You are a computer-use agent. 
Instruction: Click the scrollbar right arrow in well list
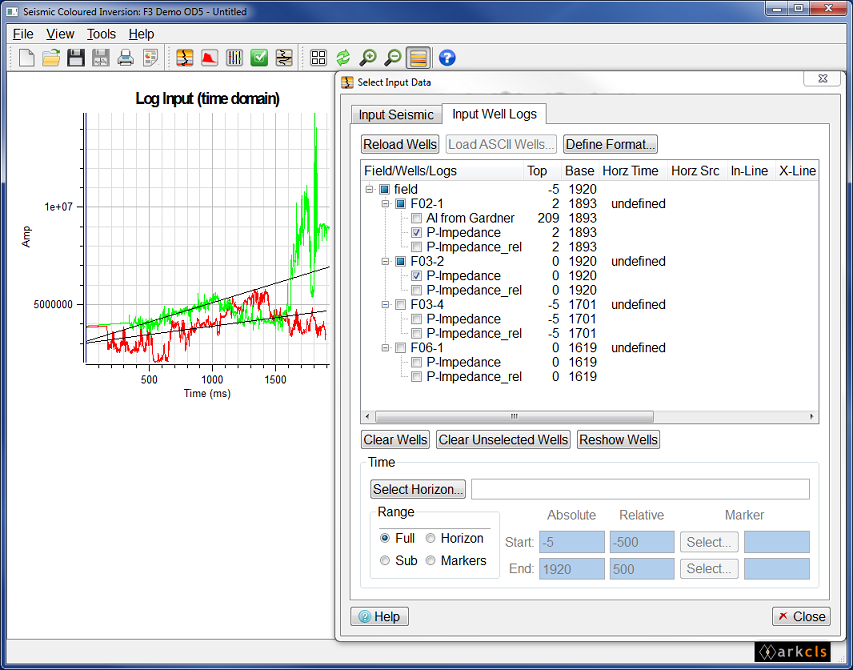[x=812, y=417]
